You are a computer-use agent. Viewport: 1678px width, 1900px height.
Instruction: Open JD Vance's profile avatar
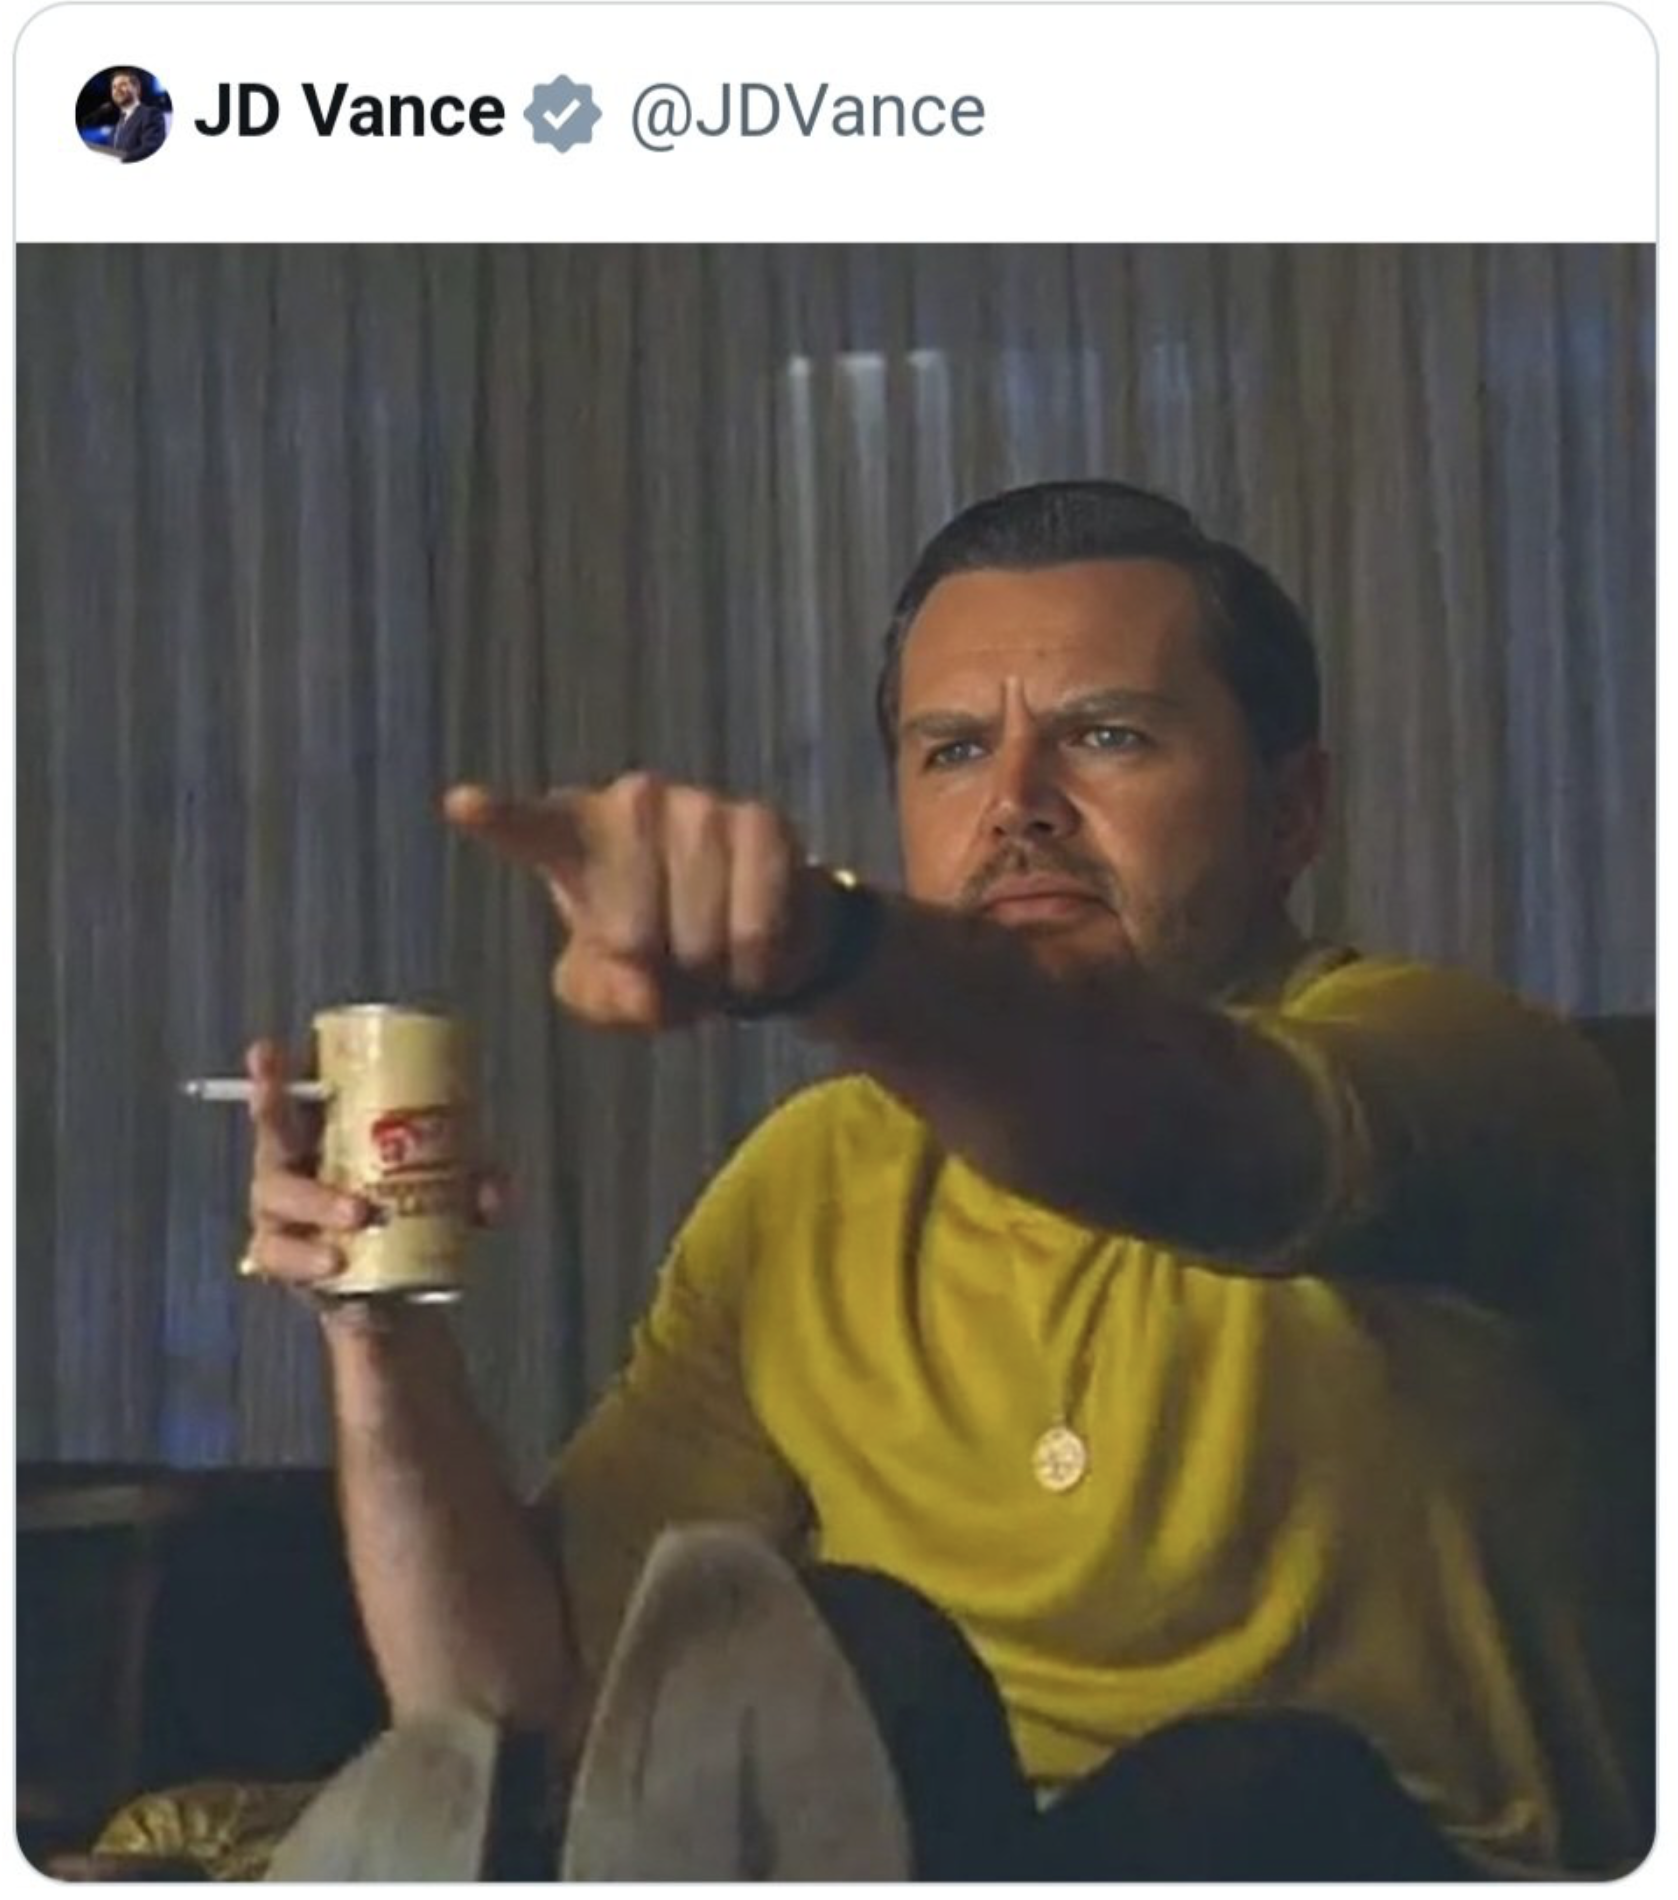click(123, 113)
